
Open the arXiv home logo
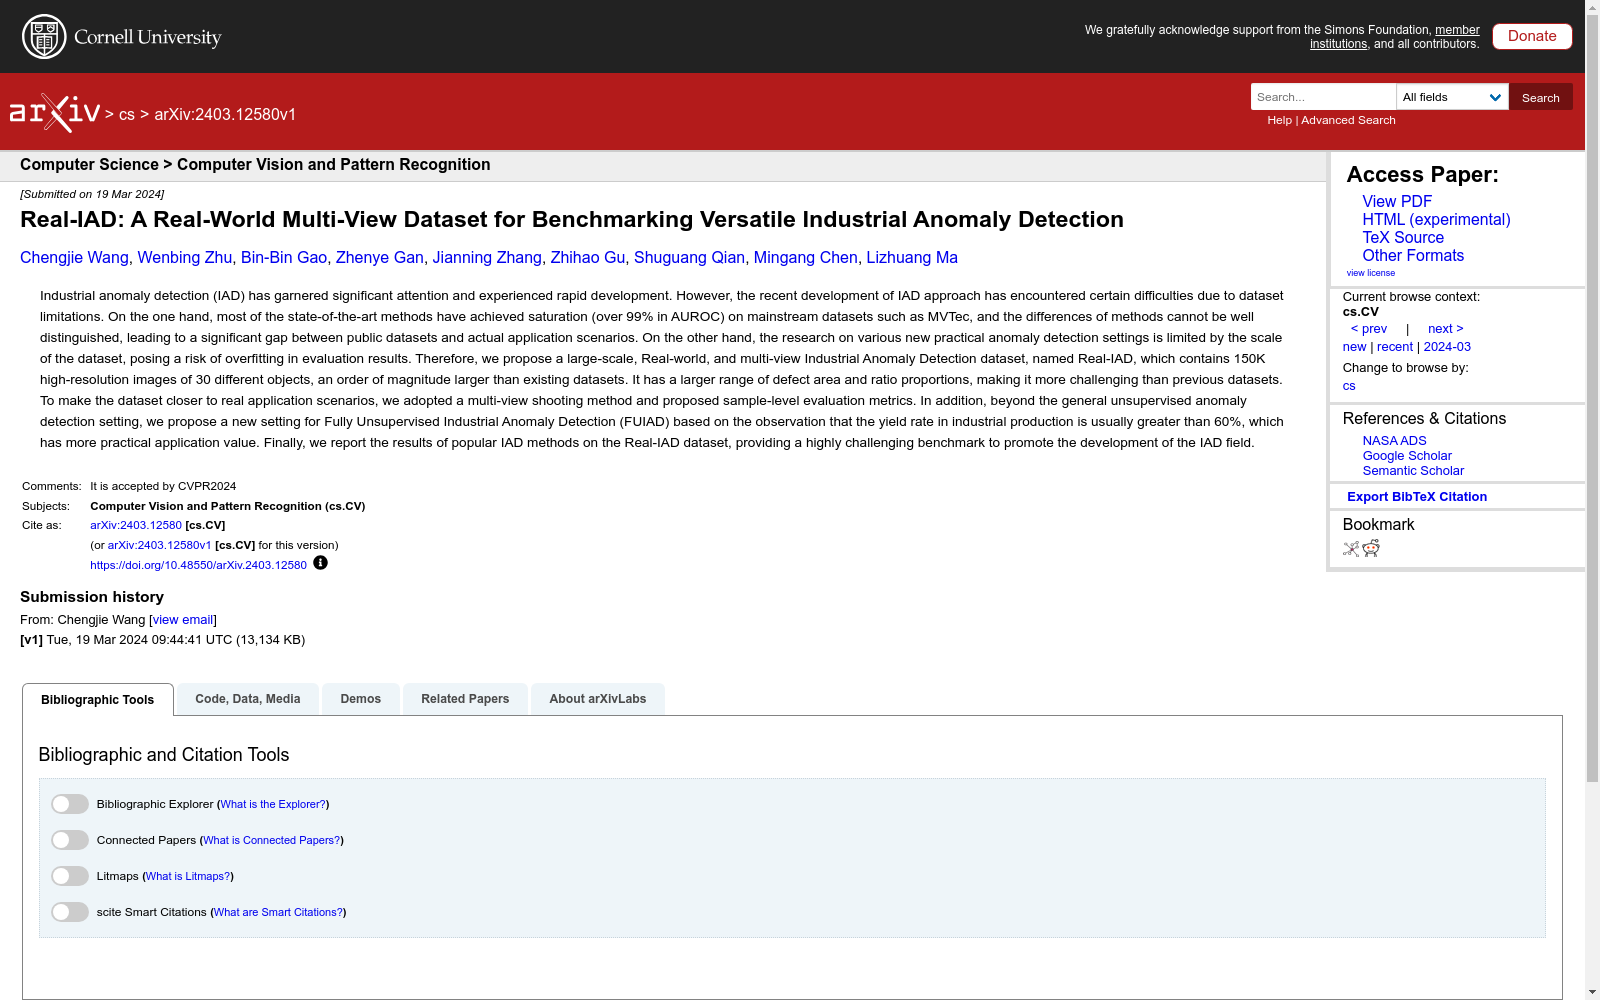click(x=55, y=113)
